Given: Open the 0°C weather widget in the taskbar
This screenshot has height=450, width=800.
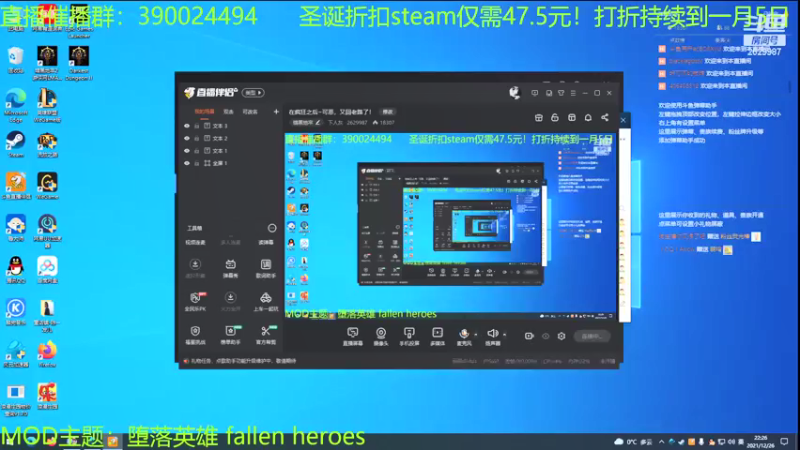Looking at the screenshot, I should coord(634,442).
